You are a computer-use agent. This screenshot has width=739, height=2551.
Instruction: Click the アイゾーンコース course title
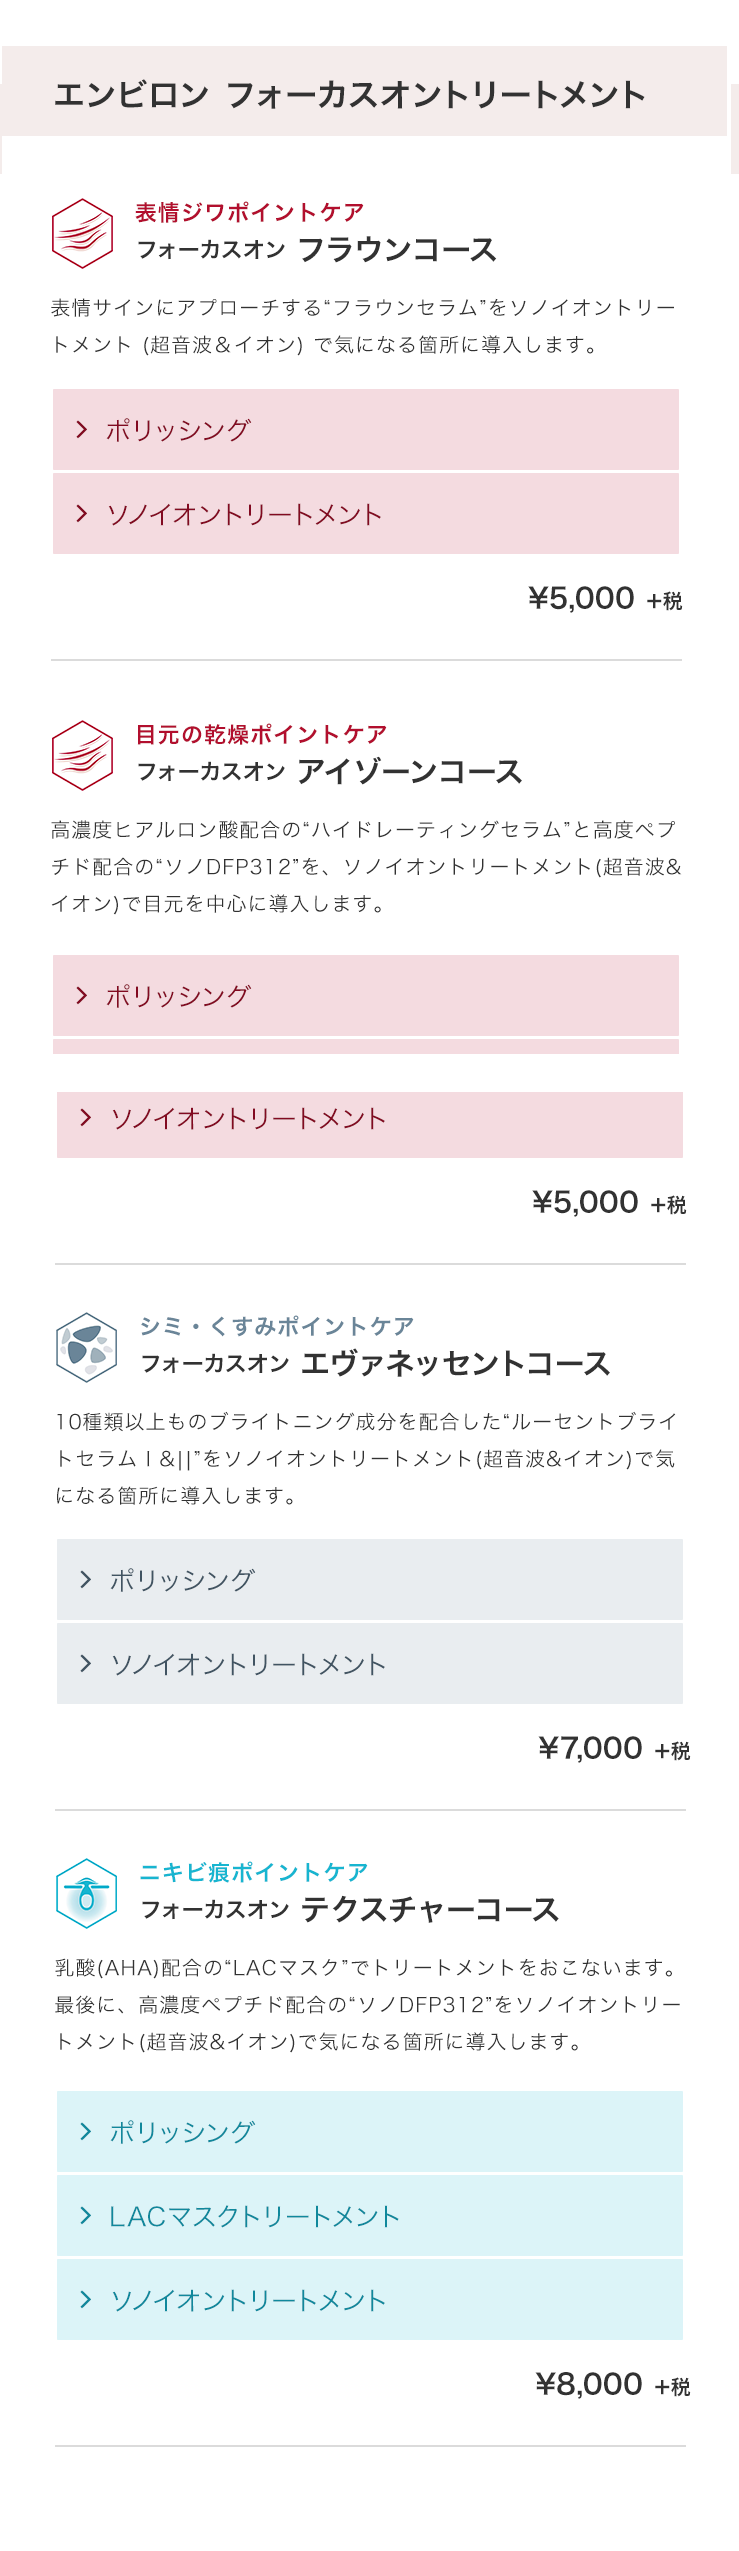click(x=409, y=772)
